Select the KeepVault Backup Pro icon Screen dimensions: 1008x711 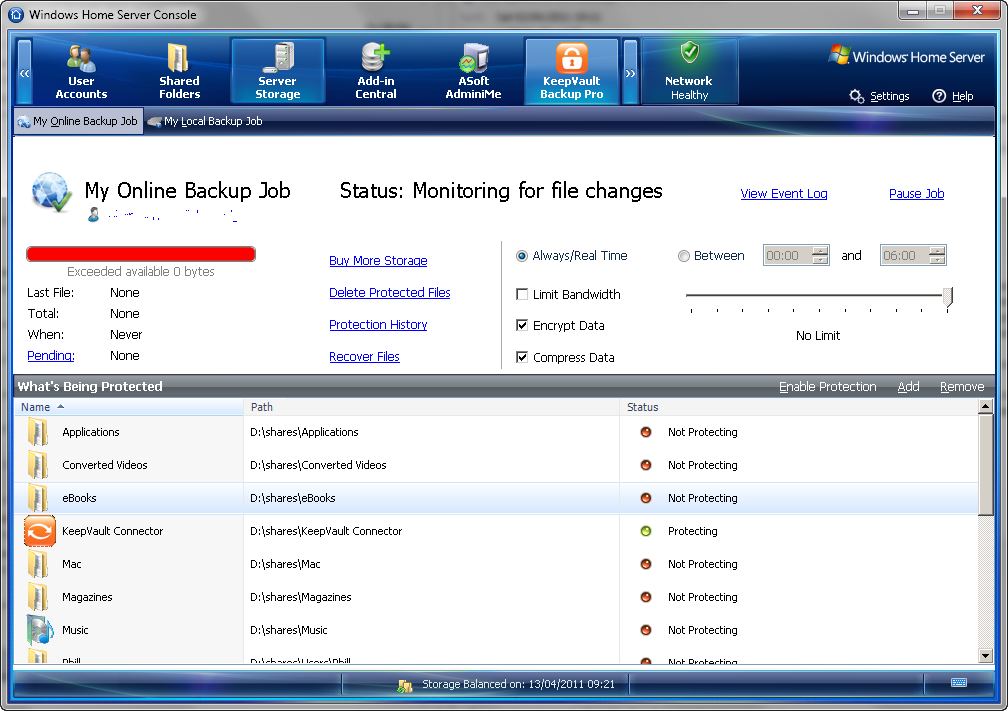(572, 58)
